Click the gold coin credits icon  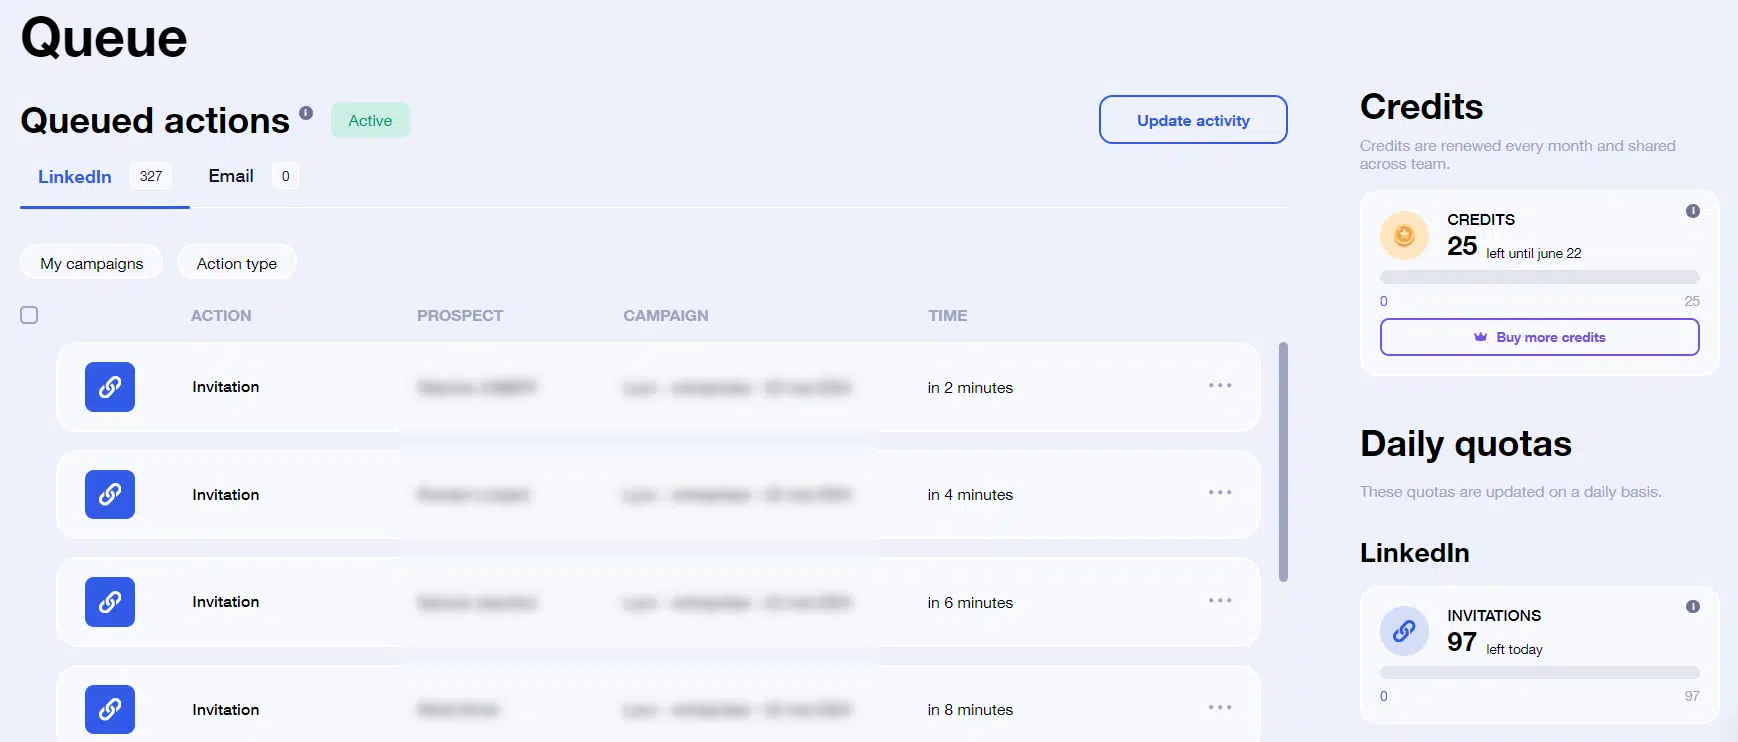point(1404,235)
